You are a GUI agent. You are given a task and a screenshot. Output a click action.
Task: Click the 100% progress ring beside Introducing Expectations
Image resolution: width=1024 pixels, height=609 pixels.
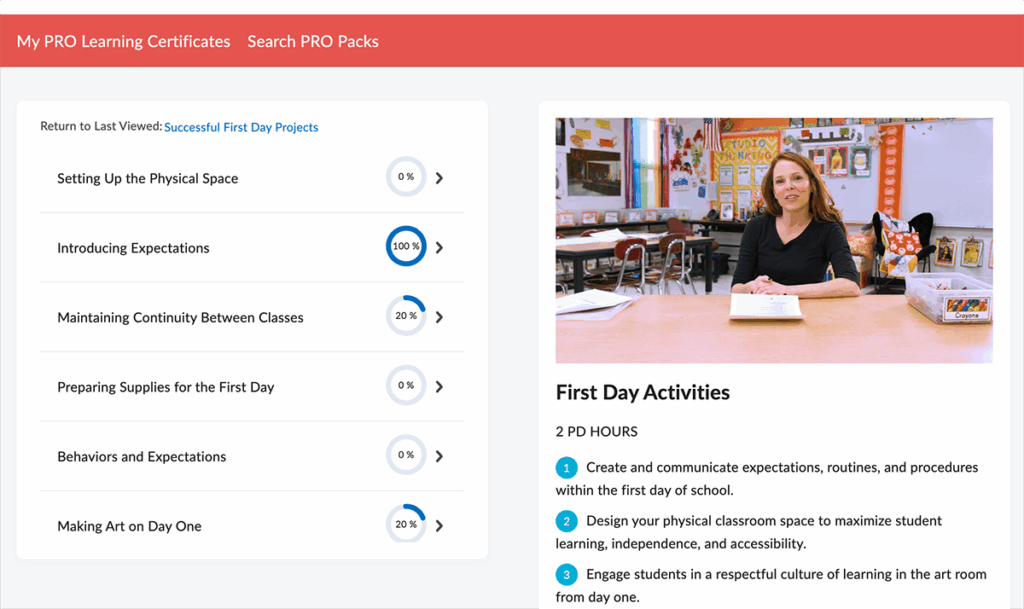406,245
